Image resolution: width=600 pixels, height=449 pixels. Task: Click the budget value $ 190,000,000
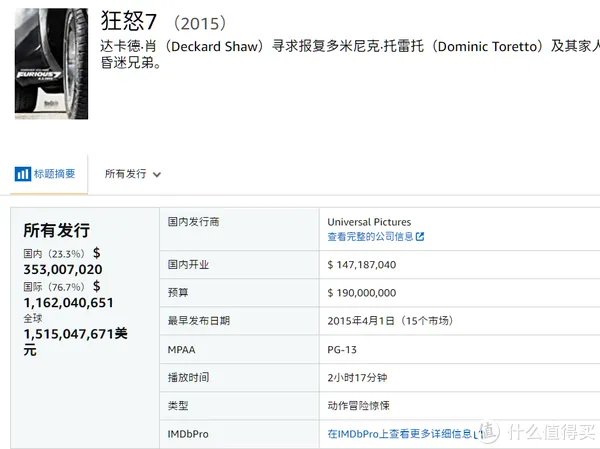click(x=362, y=293)
